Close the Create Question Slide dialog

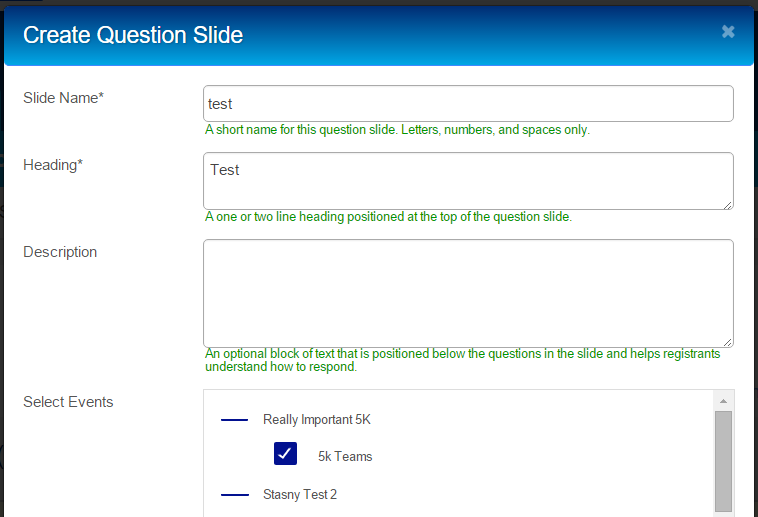coord(728,32)
